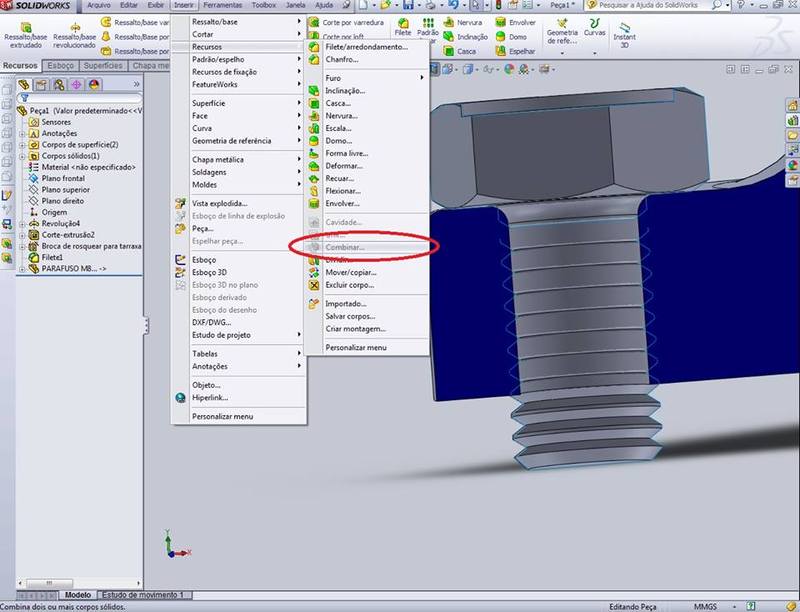The height and width of the screenshot is (612, 800).
Task: Open the Furo submenu arrow
Action: pos(422,78)
